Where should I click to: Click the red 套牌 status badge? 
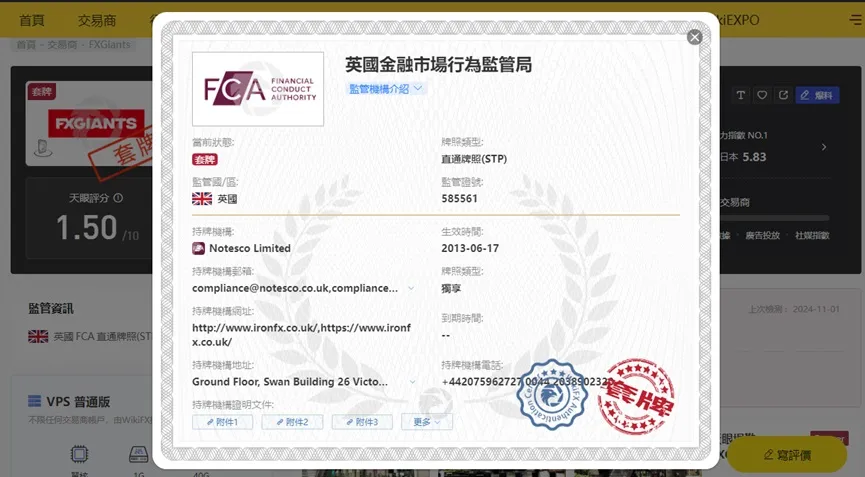pos(205,159)
